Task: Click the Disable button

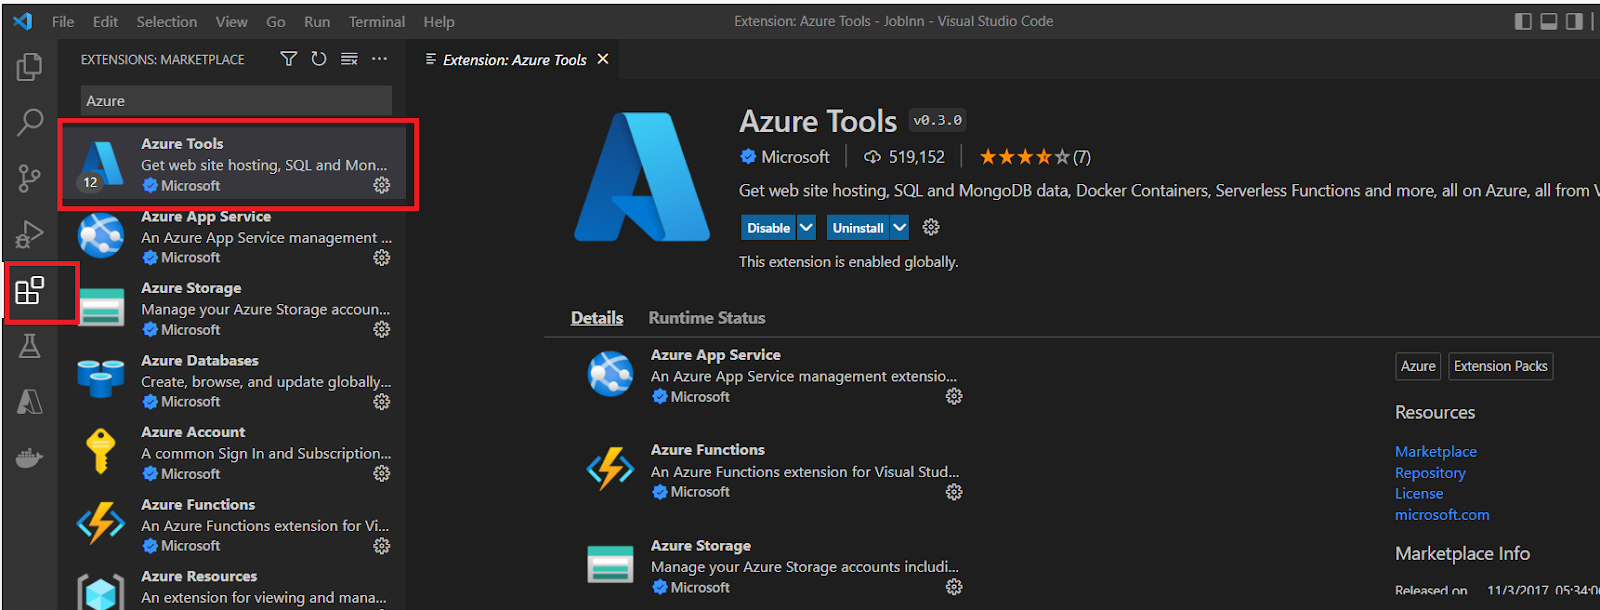Action: (768, 227)
